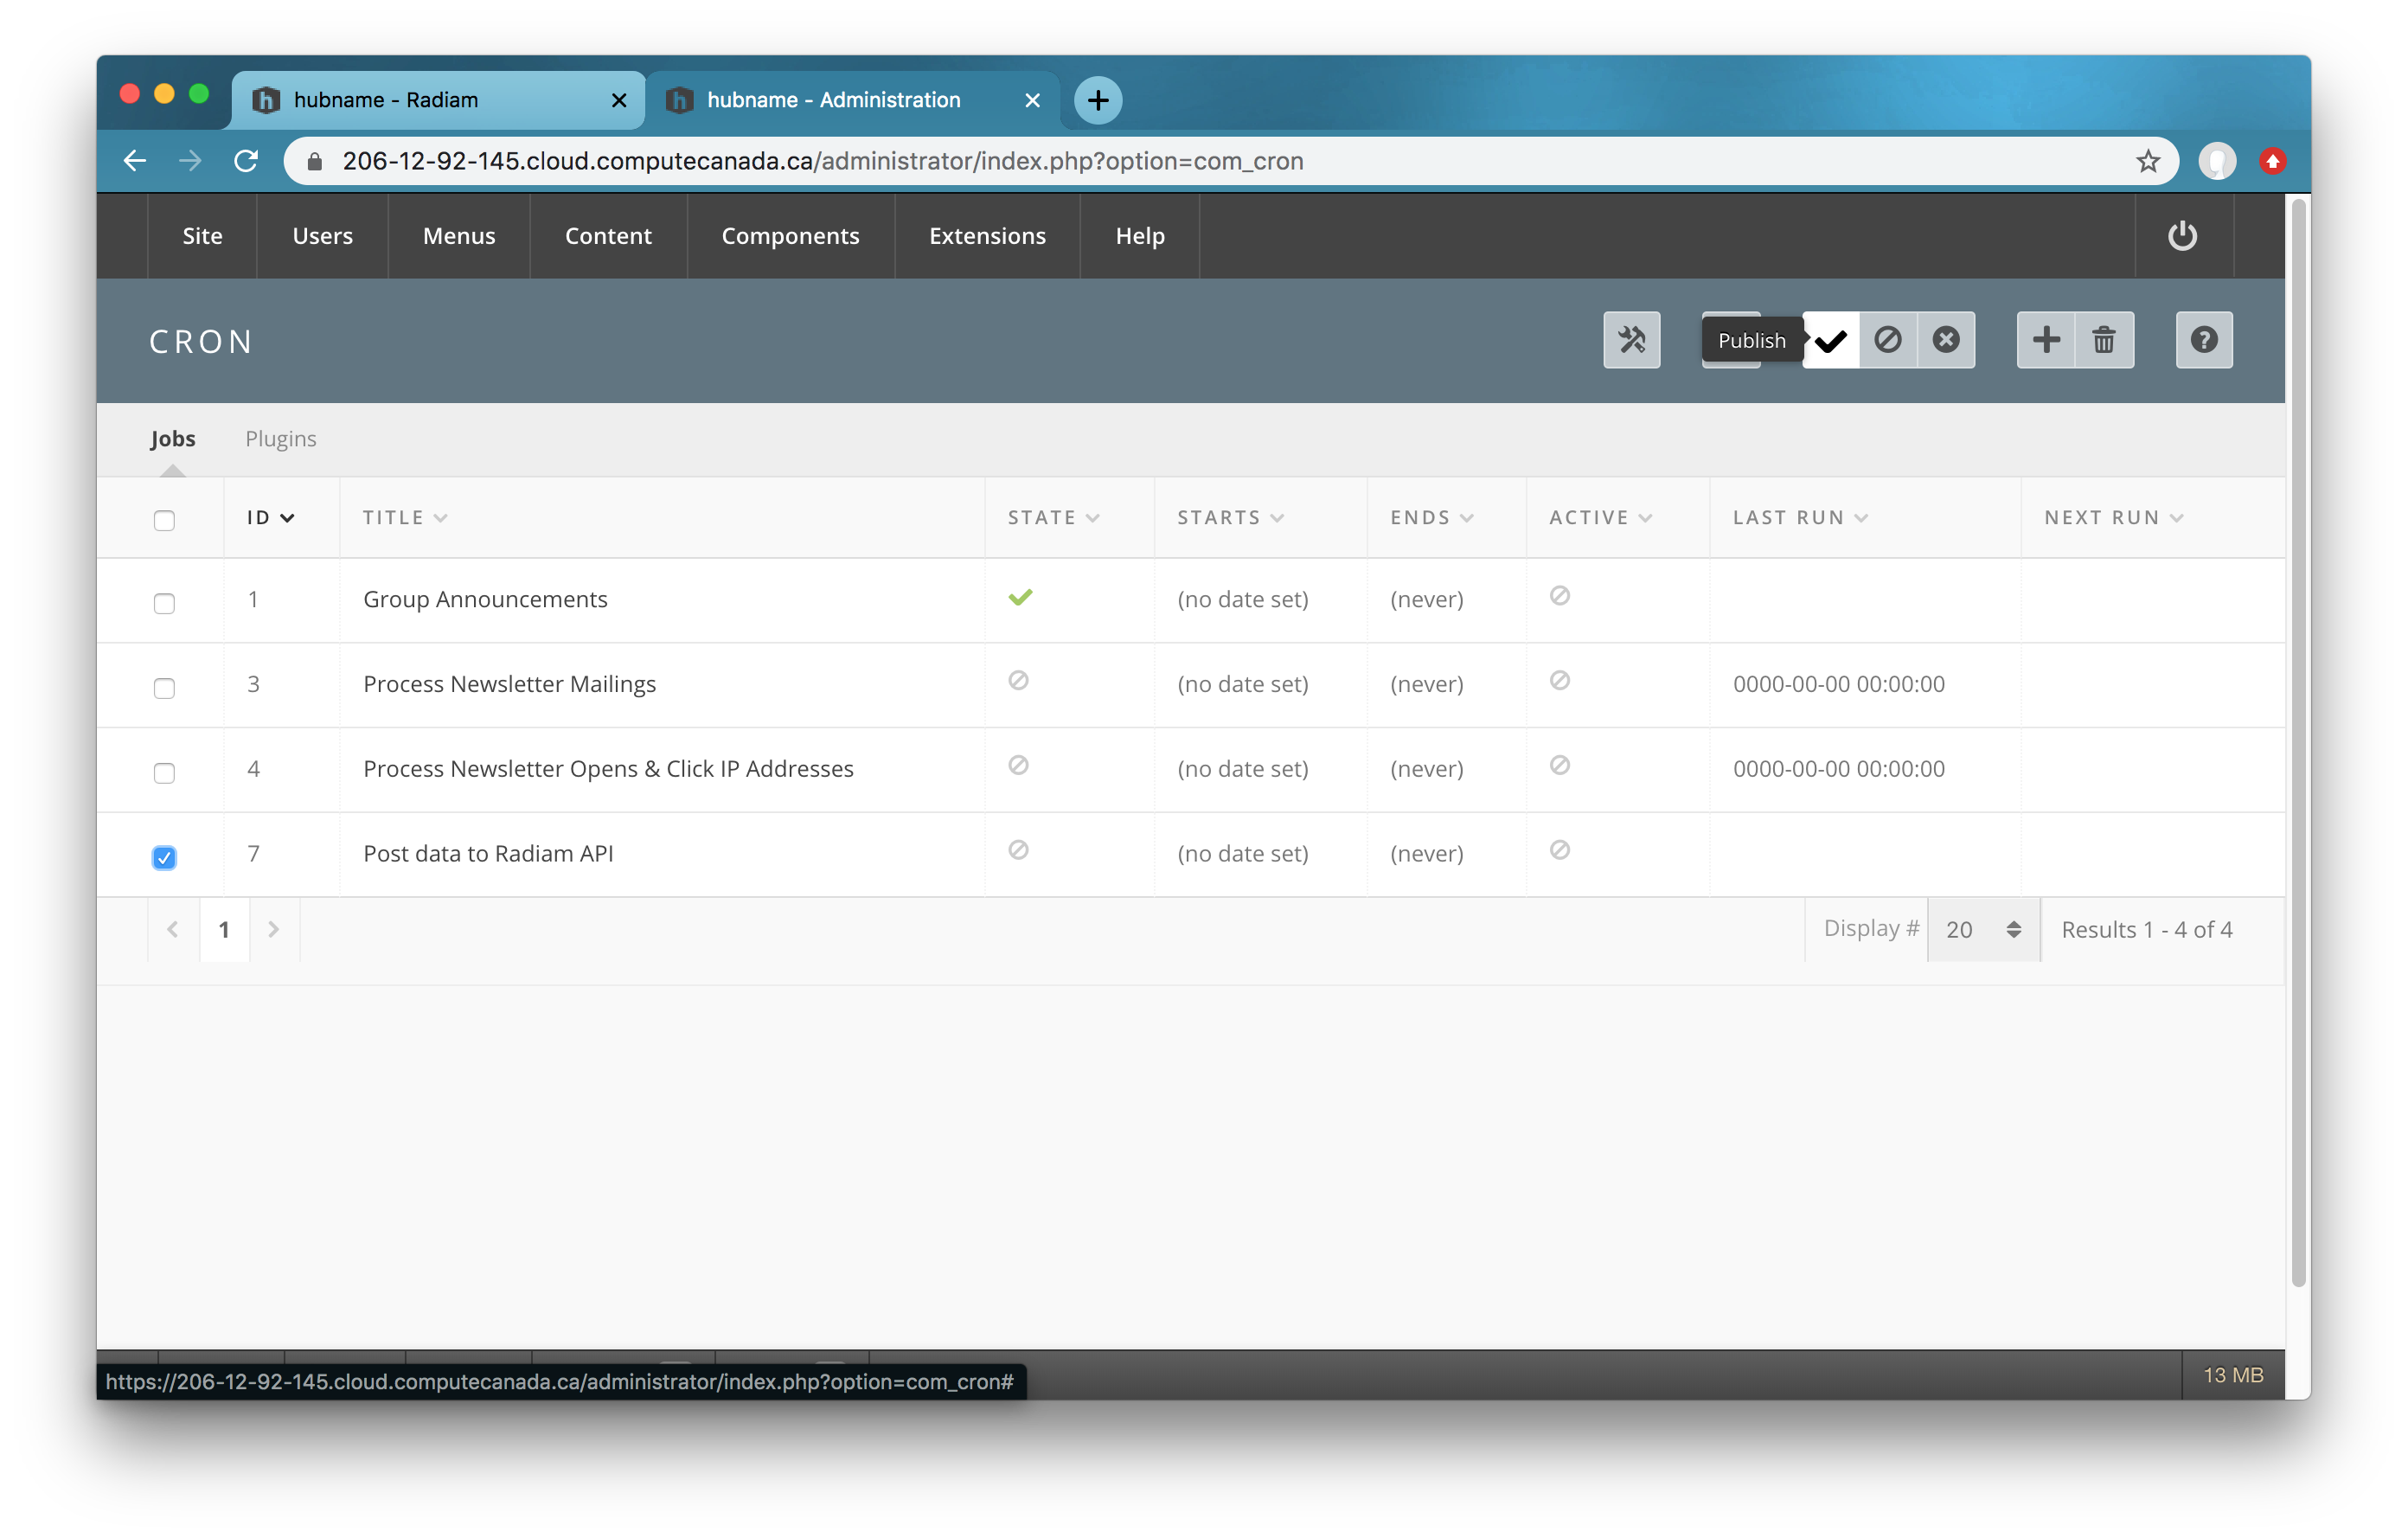Open Post data to Radiam API job
The height and width of the screenshot is (1538, 2408).
[488, 854]
